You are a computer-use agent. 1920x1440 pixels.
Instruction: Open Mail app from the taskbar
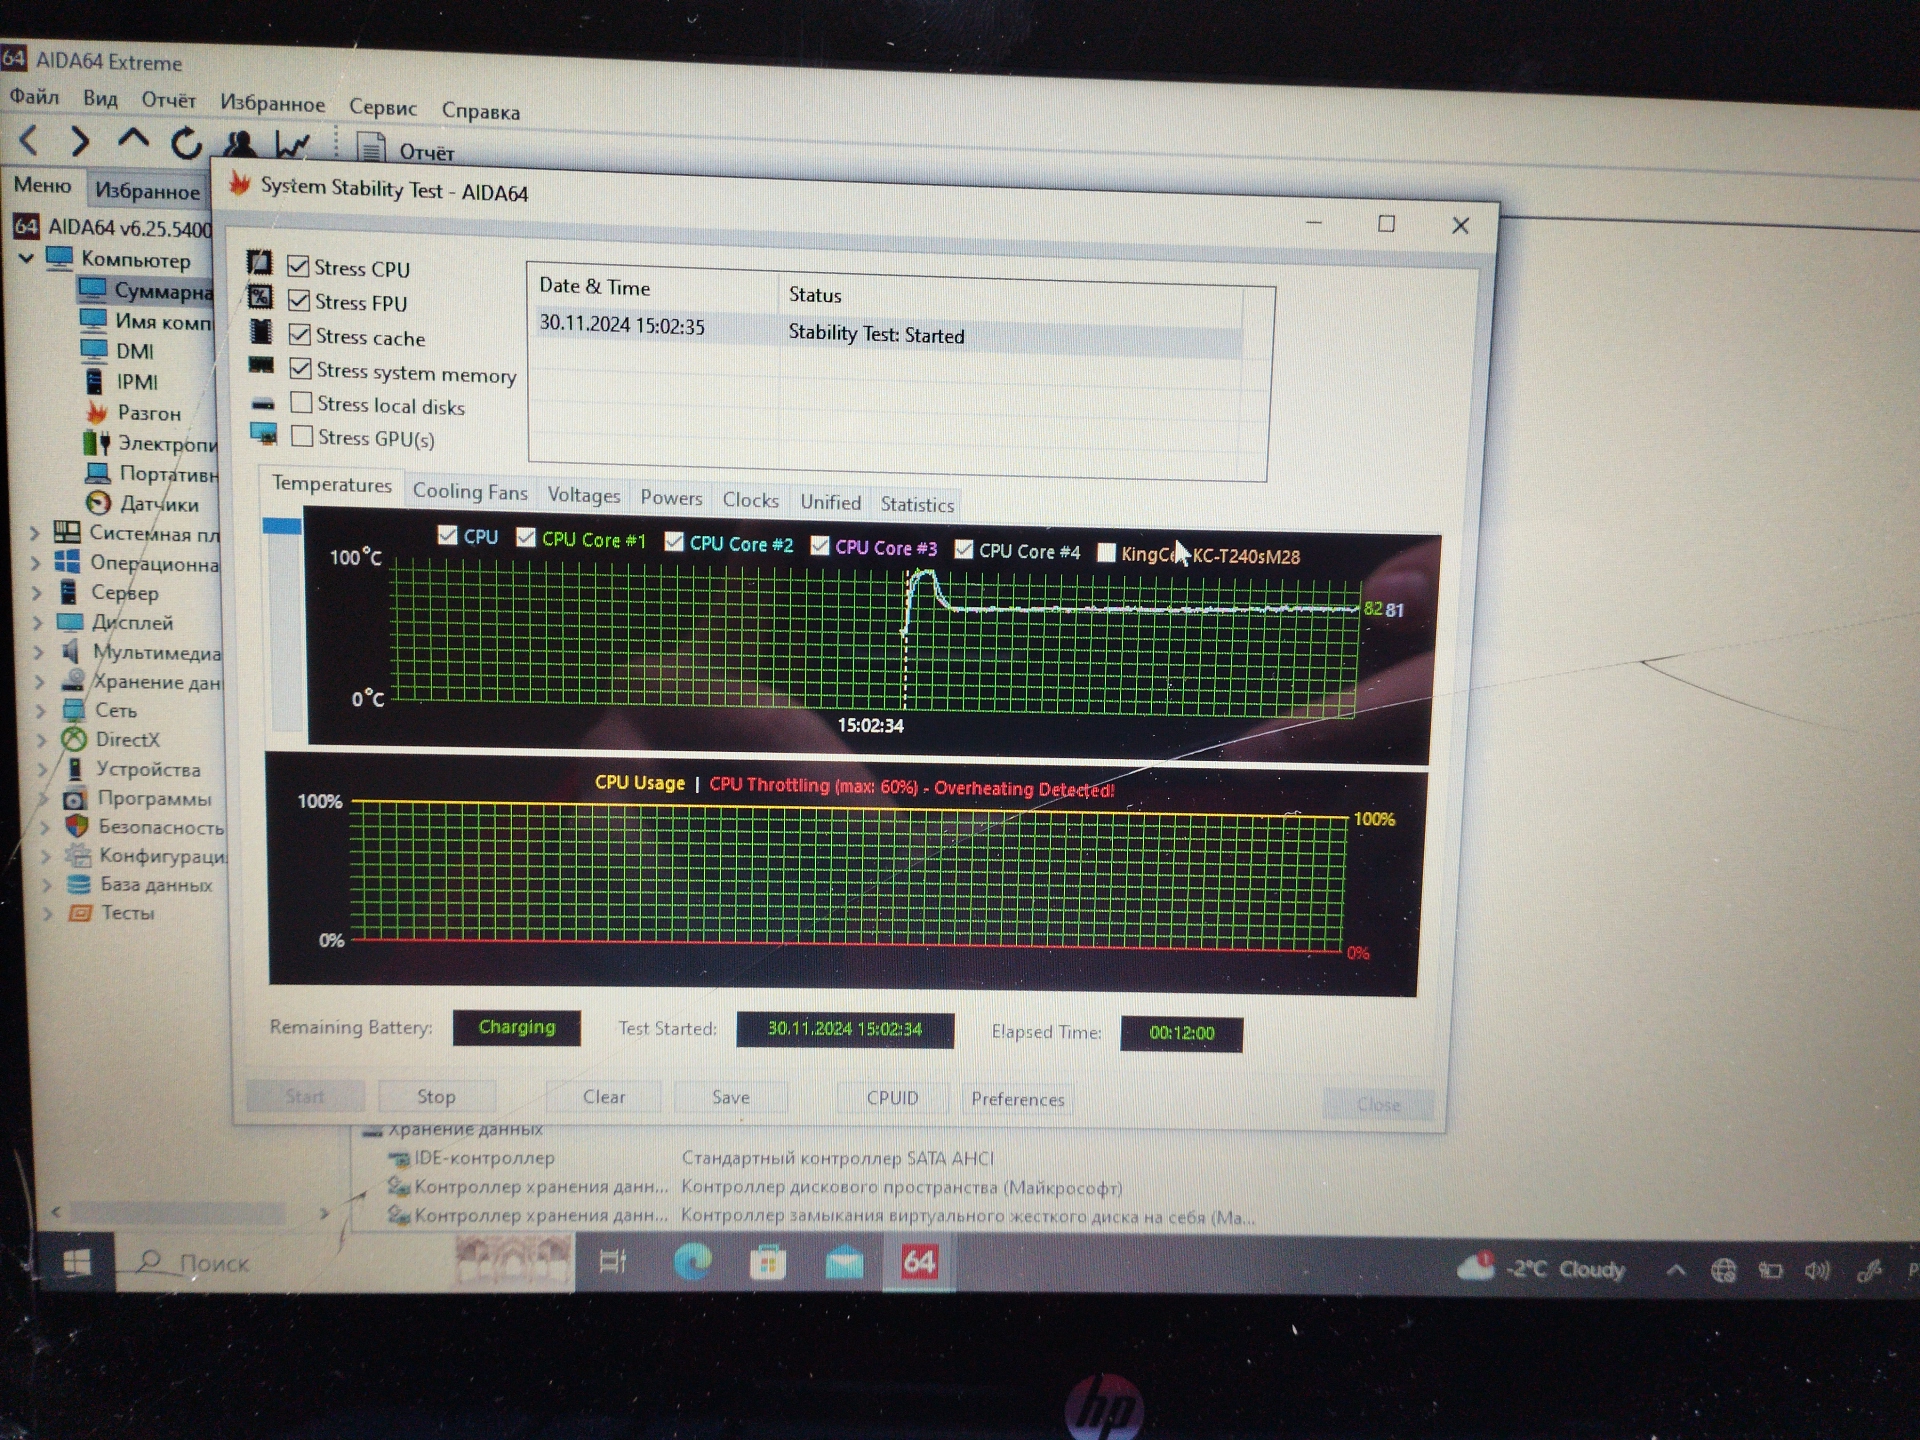[x=844, y=1263]
